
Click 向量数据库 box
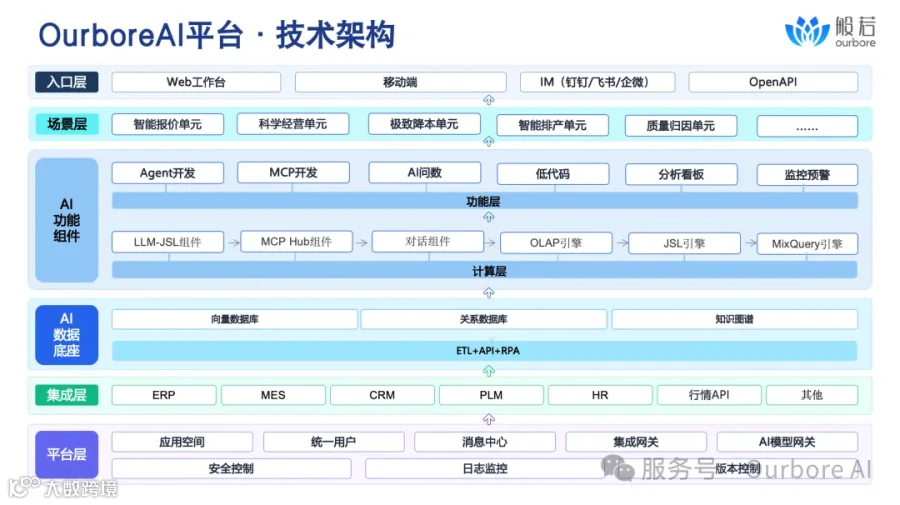(235, 319)
